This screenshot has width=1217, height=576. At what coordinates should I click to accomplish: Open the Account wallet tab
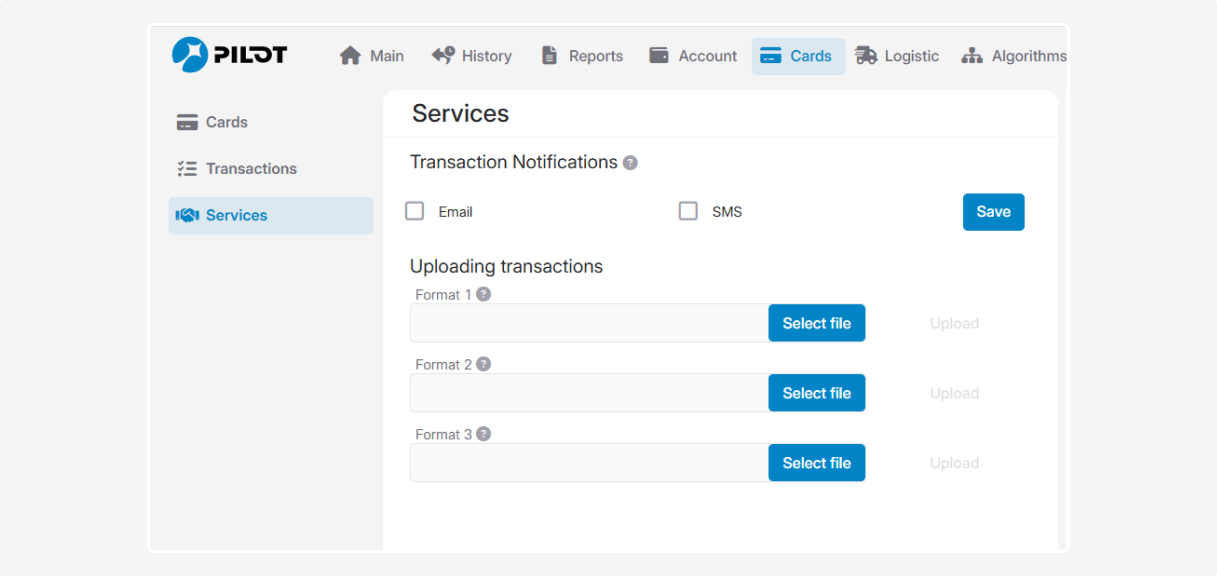(693, 56)
